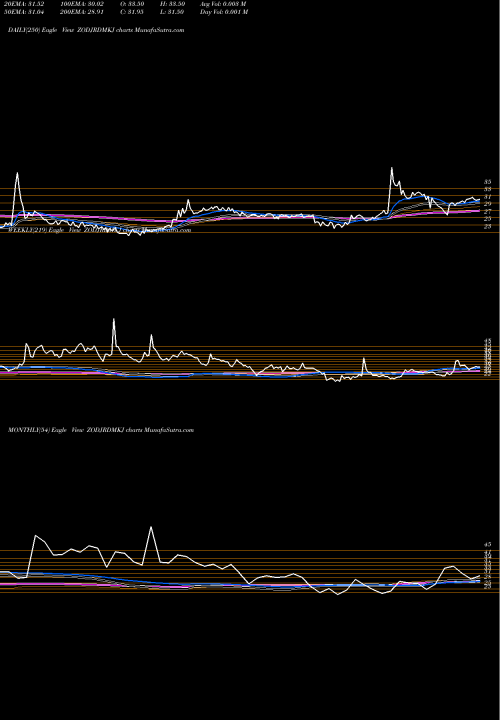This screenshot has width=500, height=720.
Task: Click the 35 price label on daily chart axis
Action: [x=488, y=182]
